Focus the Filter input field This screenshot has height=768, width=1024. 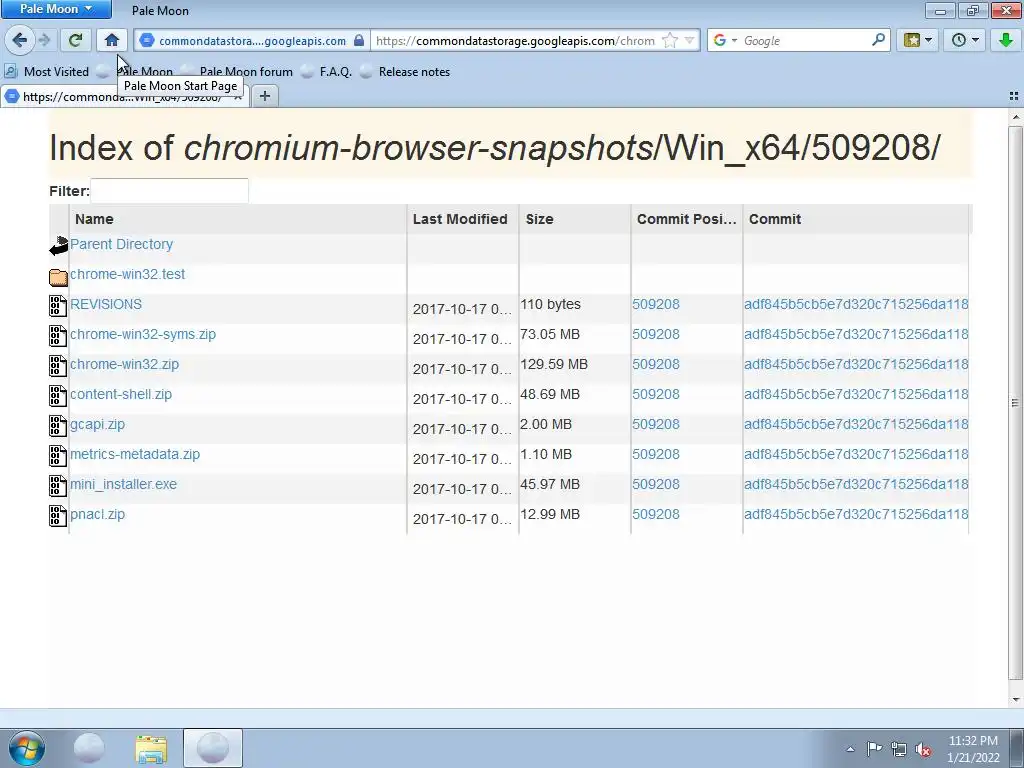[x=169, y=191]
